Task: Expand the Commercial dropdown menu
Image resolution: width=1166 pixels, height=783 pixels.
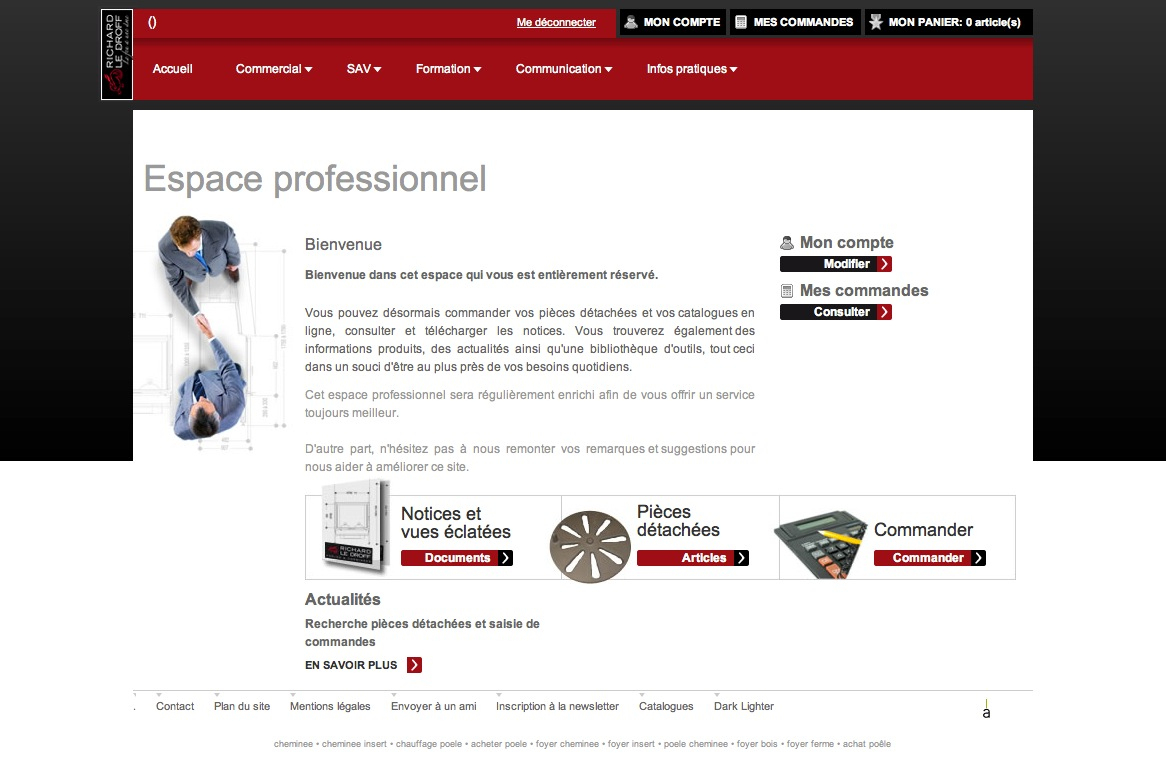Action: coord(273,69)
